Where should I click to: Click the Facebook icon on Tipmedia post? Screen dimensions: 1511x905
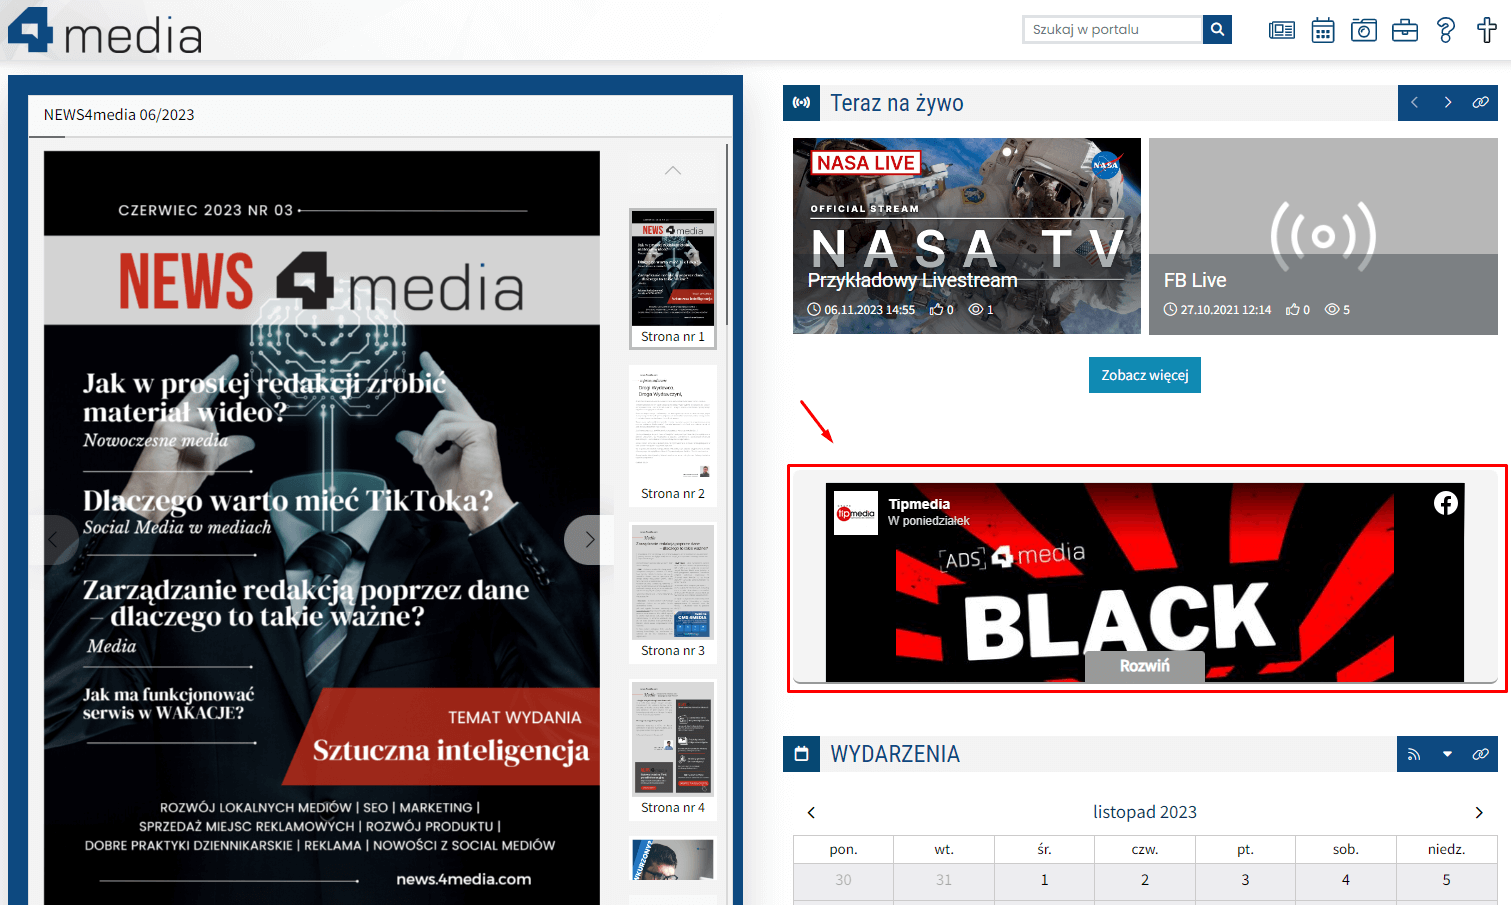[x=1445, y=503]
